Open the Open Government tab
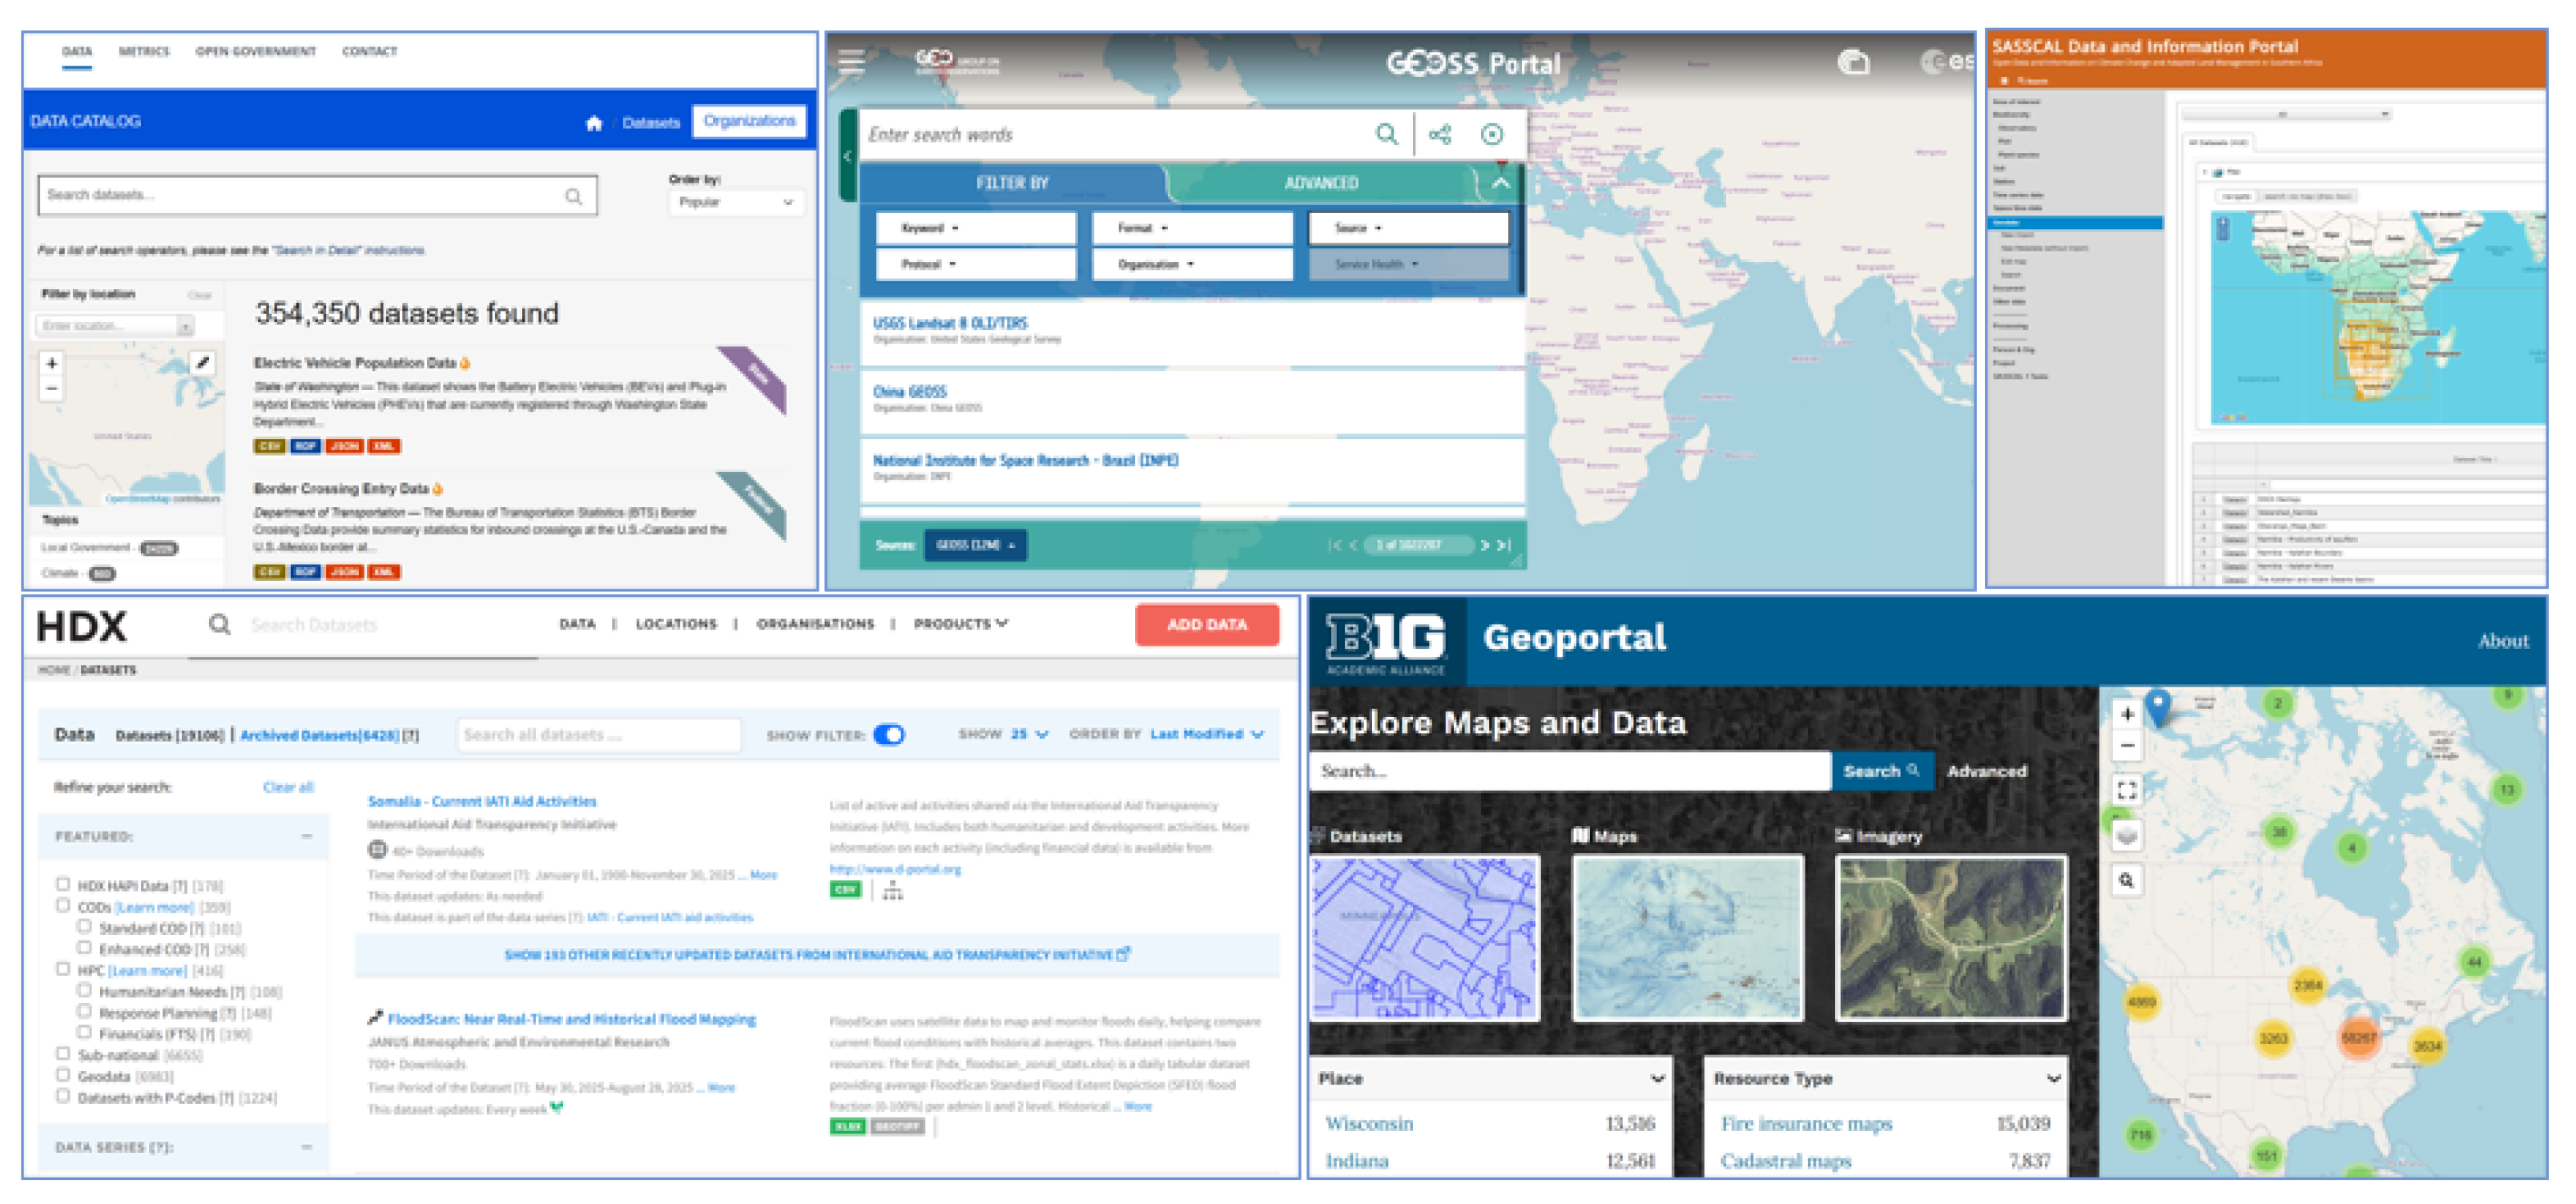Image resolution: width=2576 pixels, height=1204 pixels. [x=255, y=51]
